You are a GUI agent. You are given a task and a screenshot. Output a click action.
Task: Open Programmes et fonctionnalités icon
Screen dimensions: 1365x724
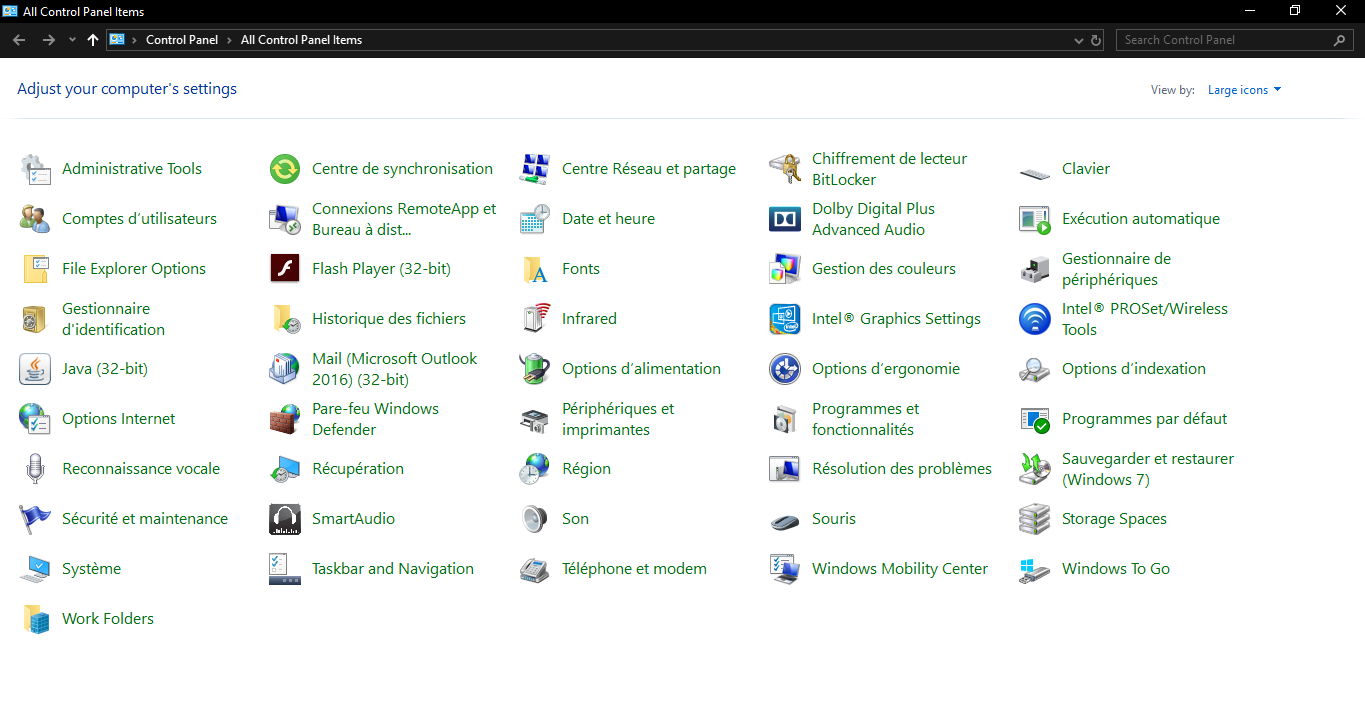(x=785, y=419)
